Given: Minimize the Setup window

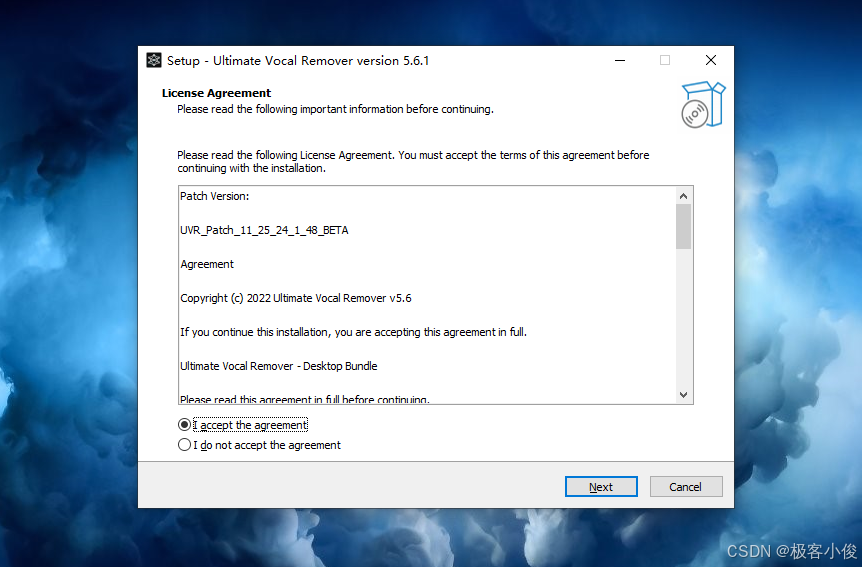Looking at the screenshot, I should (x=620, y=60).
